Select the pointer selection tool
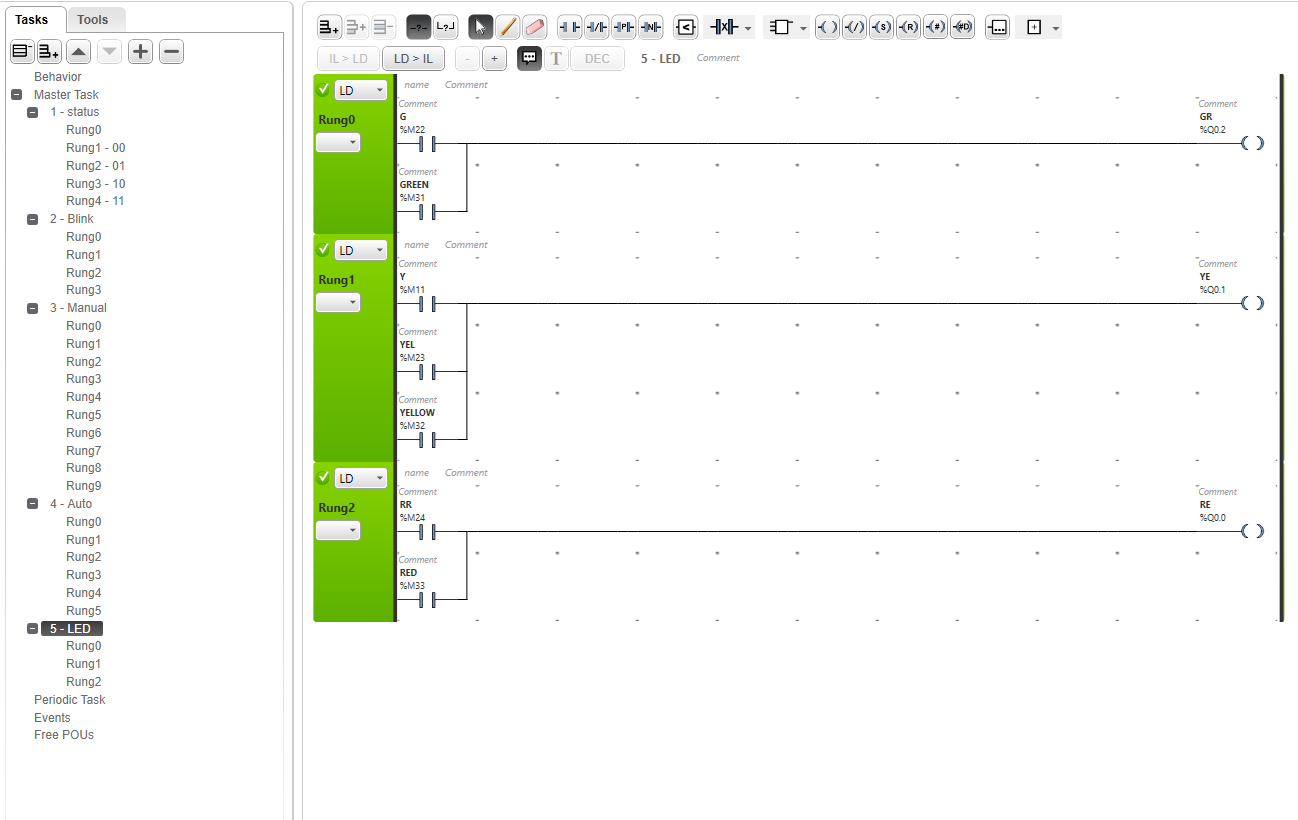The height and width of the screenshot is (820, 1298). tap(481, 27)
